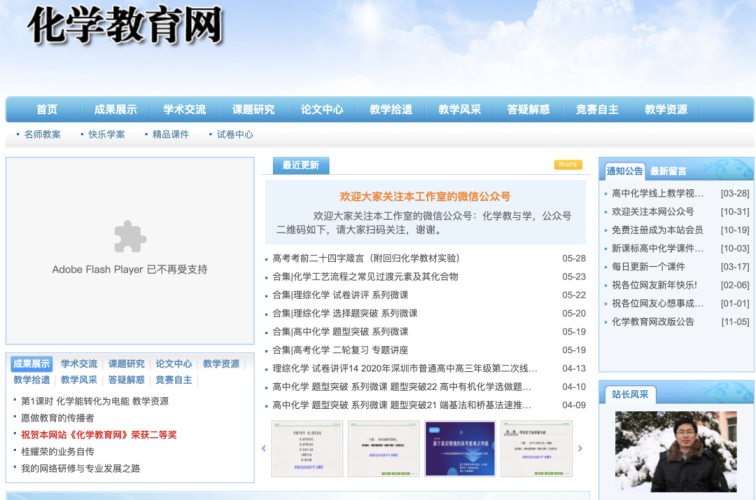Open the red 祝贺本网站《化学教育网》荣获二等奖 link
Image resolution: width=756 pixels, height=500 pixels.
pos(99,435)
